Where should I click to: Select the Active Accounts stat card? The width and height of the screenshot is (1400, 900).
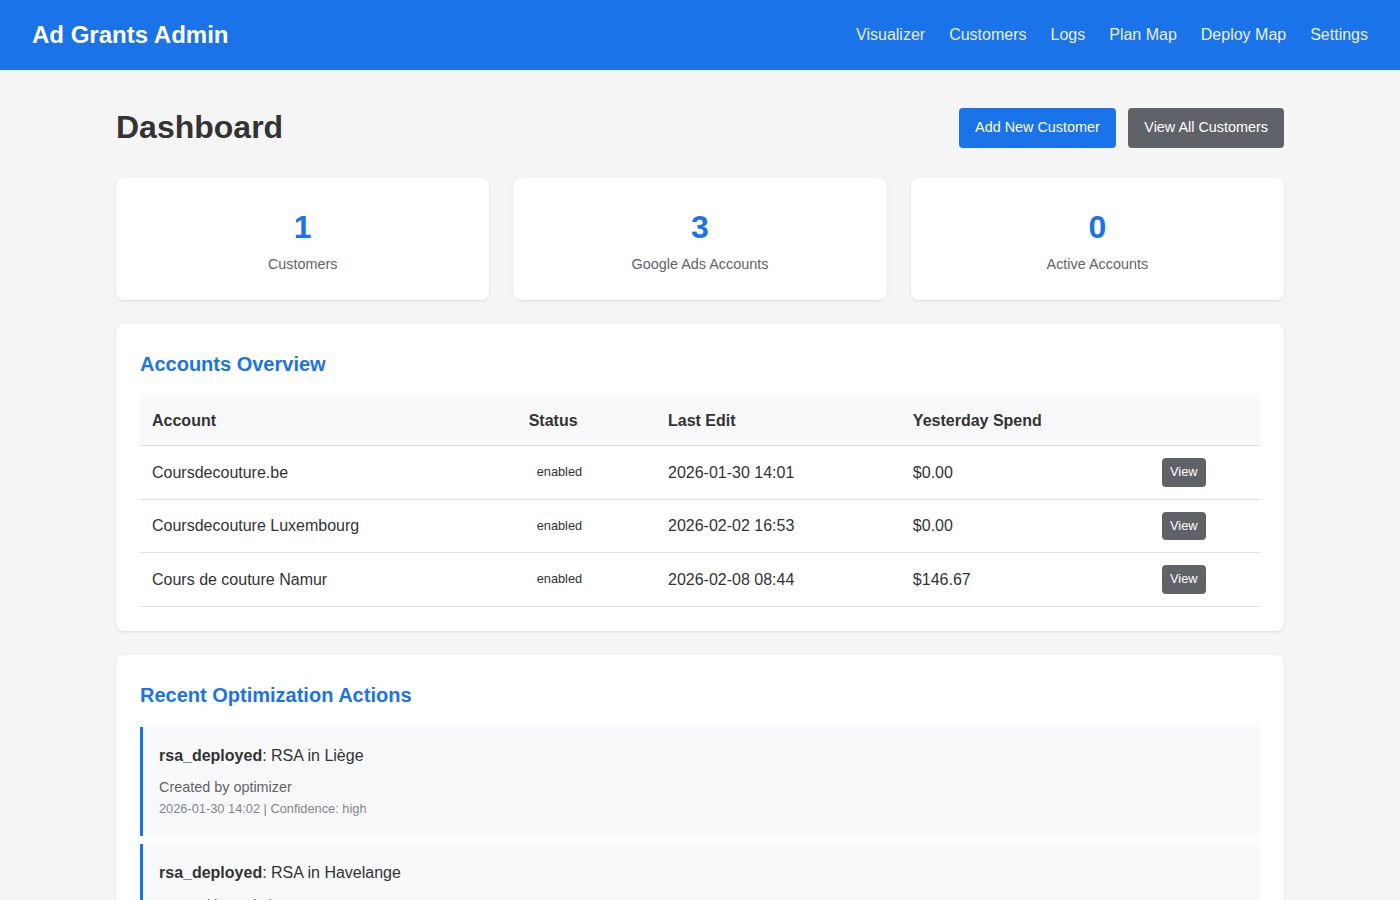(1097, 240)
